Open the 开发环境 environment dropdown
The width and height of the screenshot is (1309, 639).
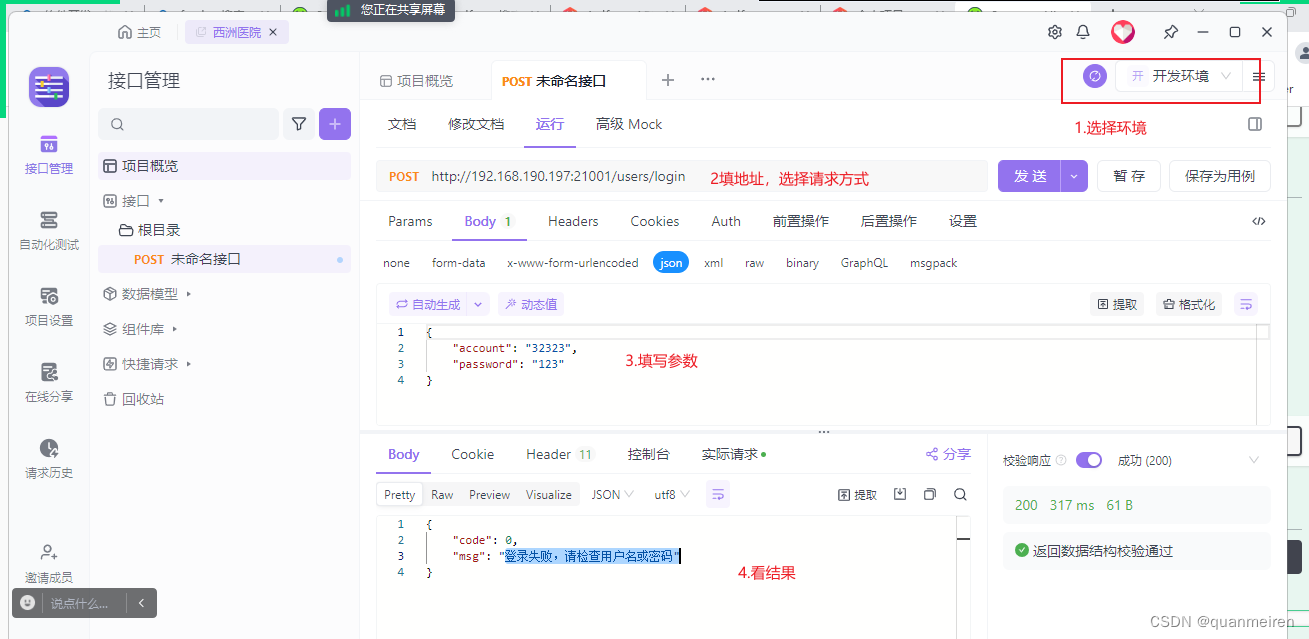pyautogui.click(x=1180, y=76)
